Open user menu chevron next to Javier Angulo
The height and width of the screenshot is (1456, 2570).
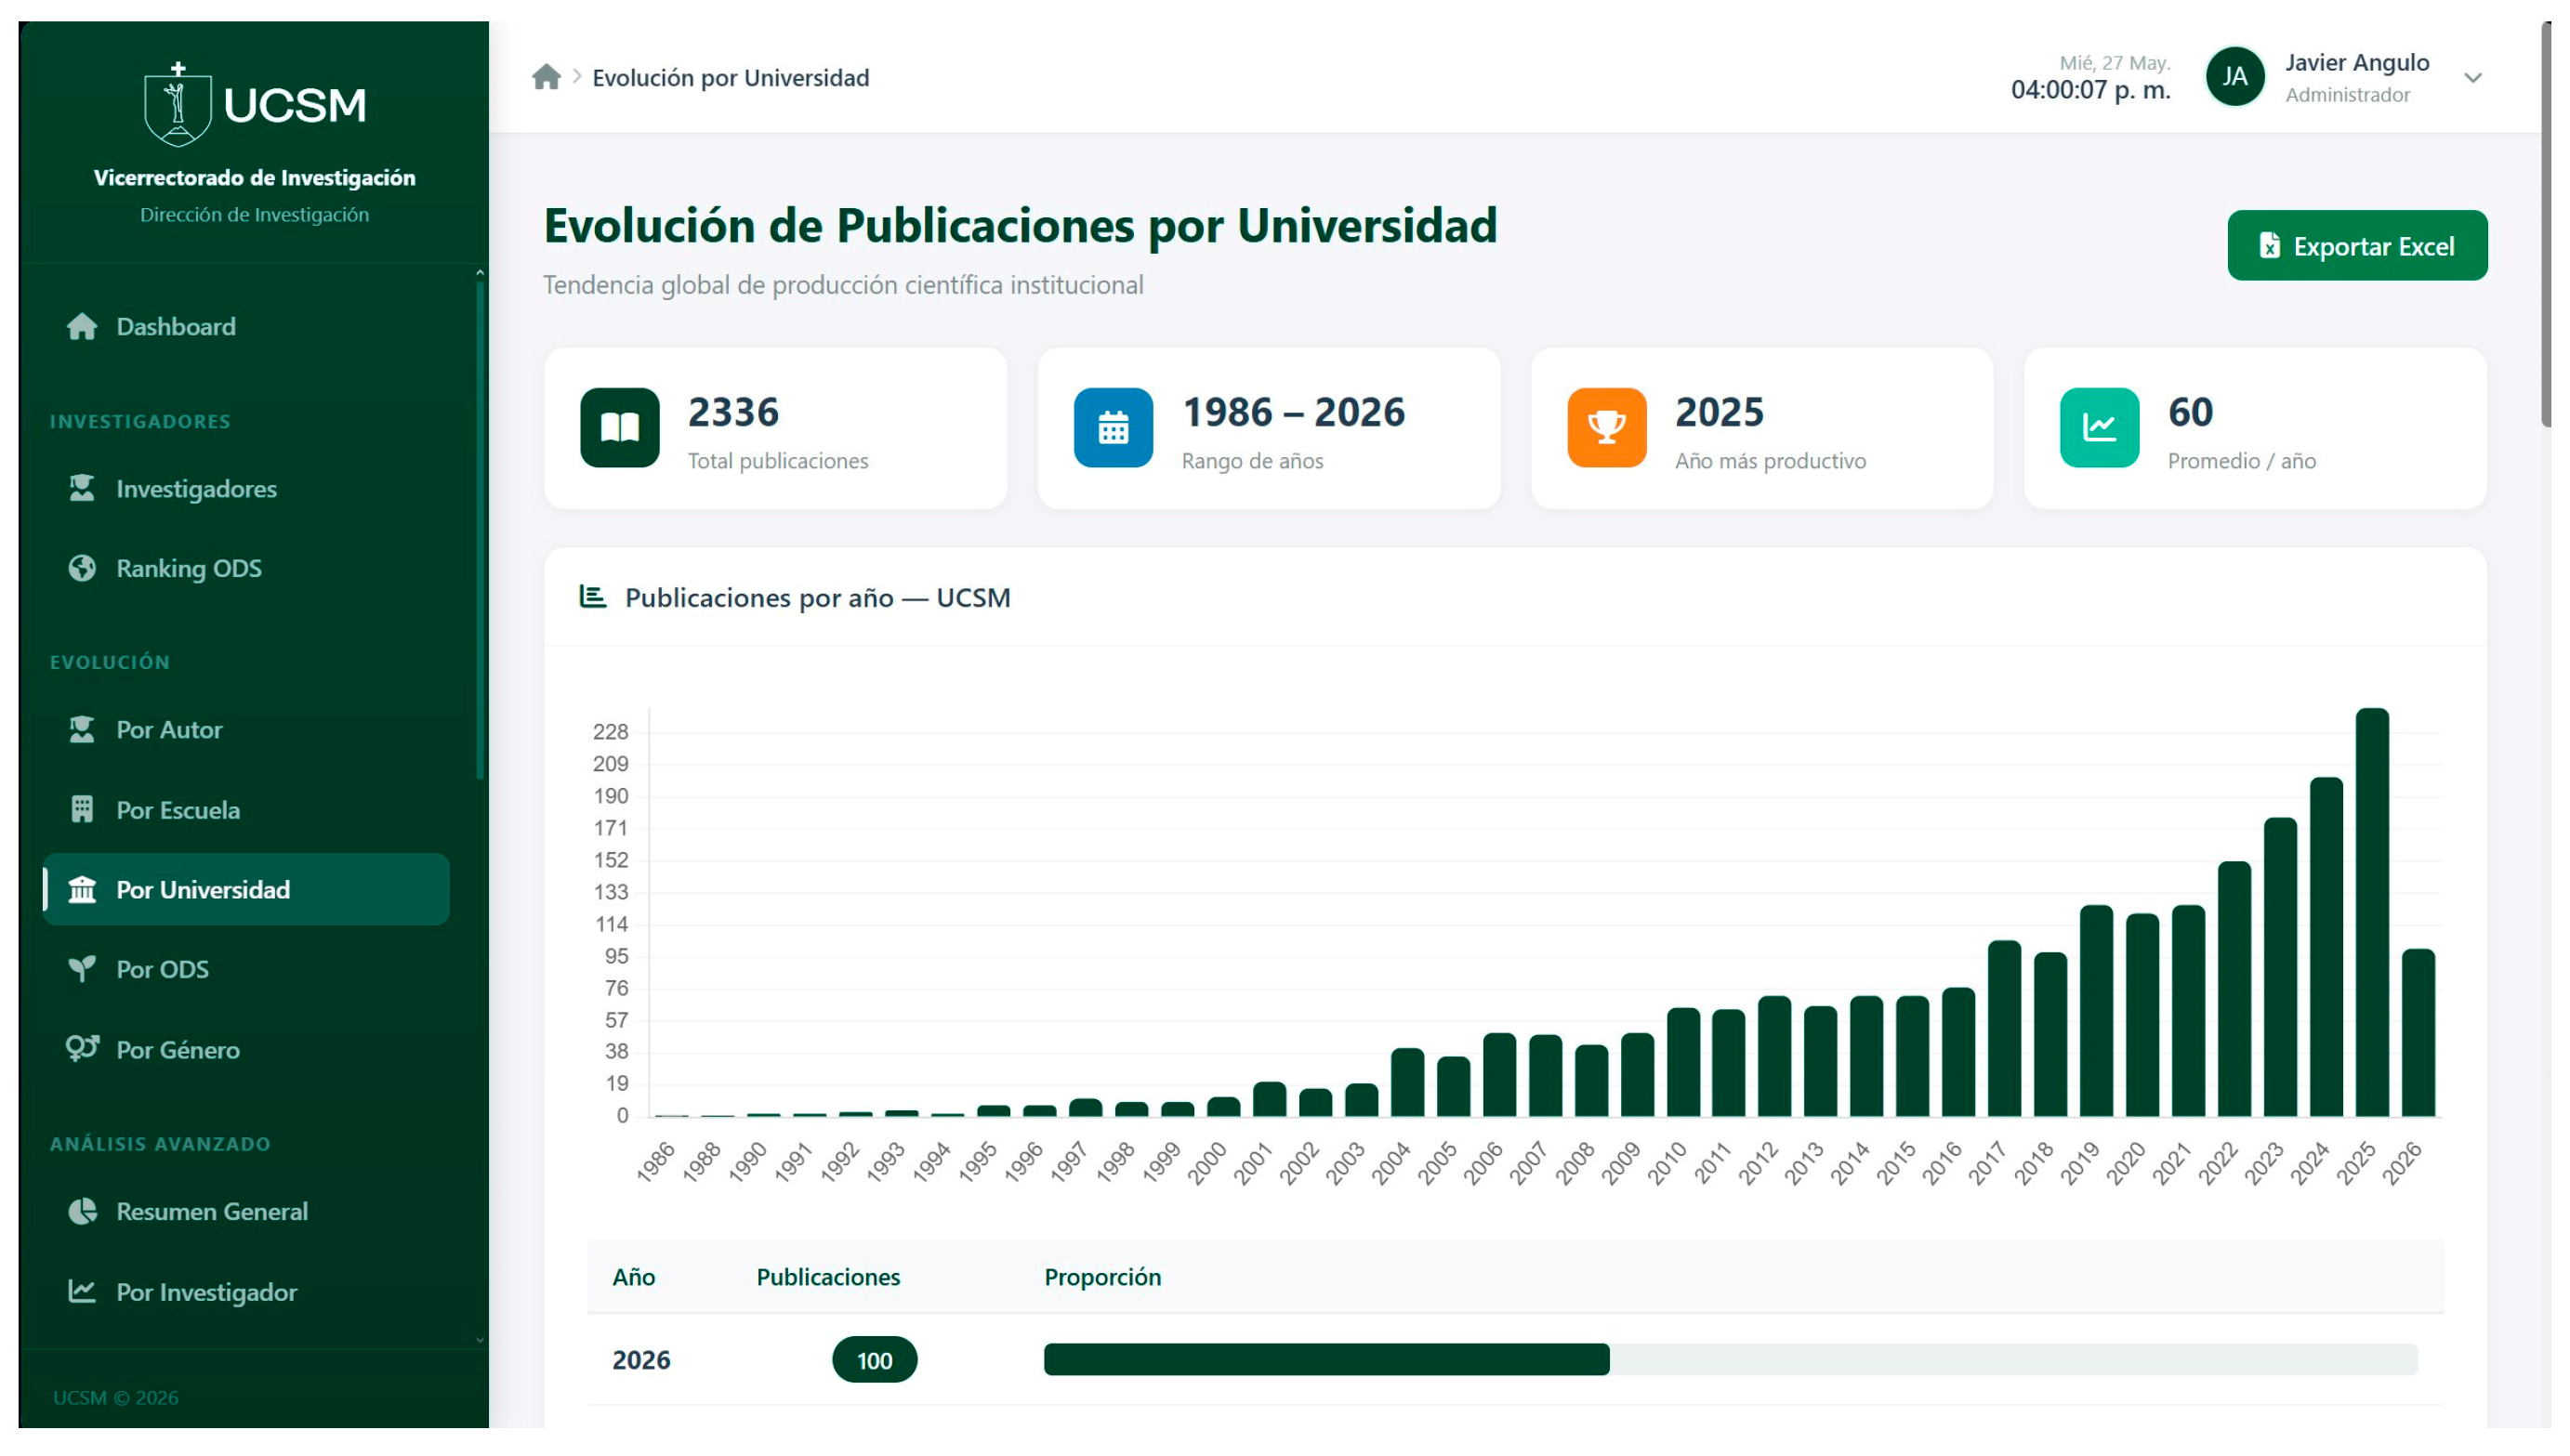point(2473,78)
